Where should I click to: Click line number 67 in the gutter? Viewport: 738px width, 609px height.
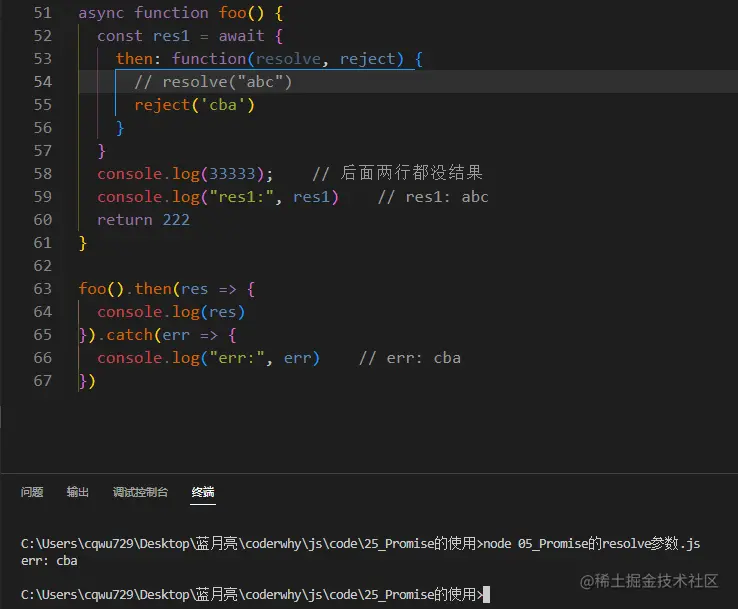[x=43, y=381]
